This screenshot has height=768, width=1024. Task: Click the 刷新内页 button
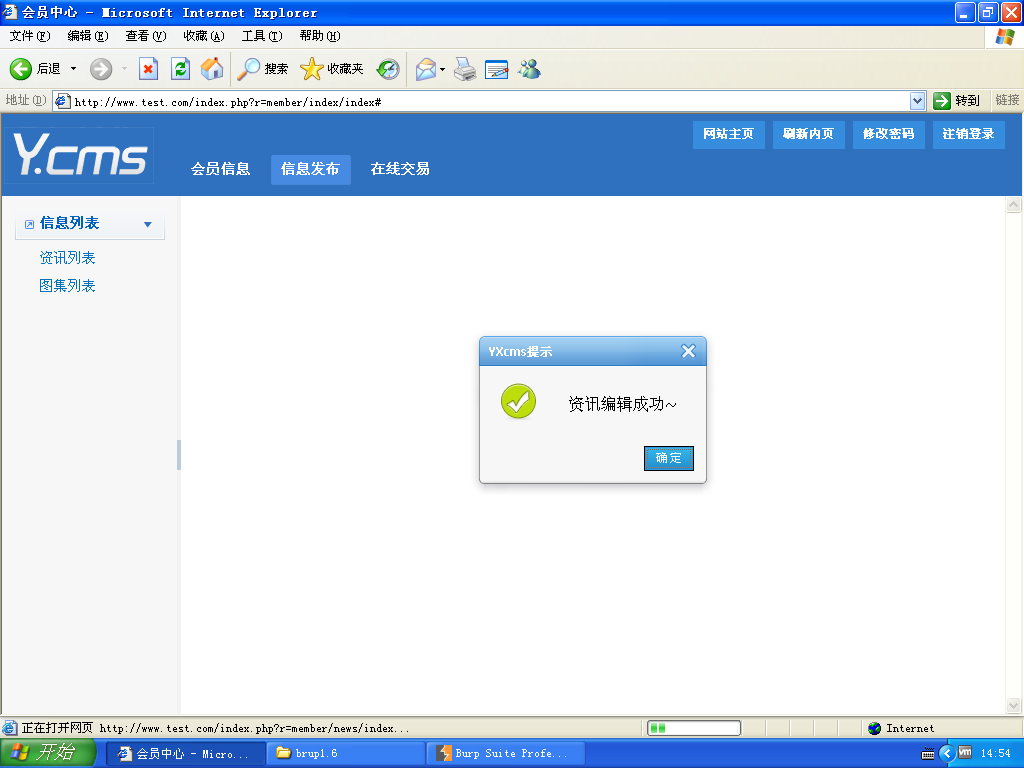pyautogui.click(x=808, y=135)
